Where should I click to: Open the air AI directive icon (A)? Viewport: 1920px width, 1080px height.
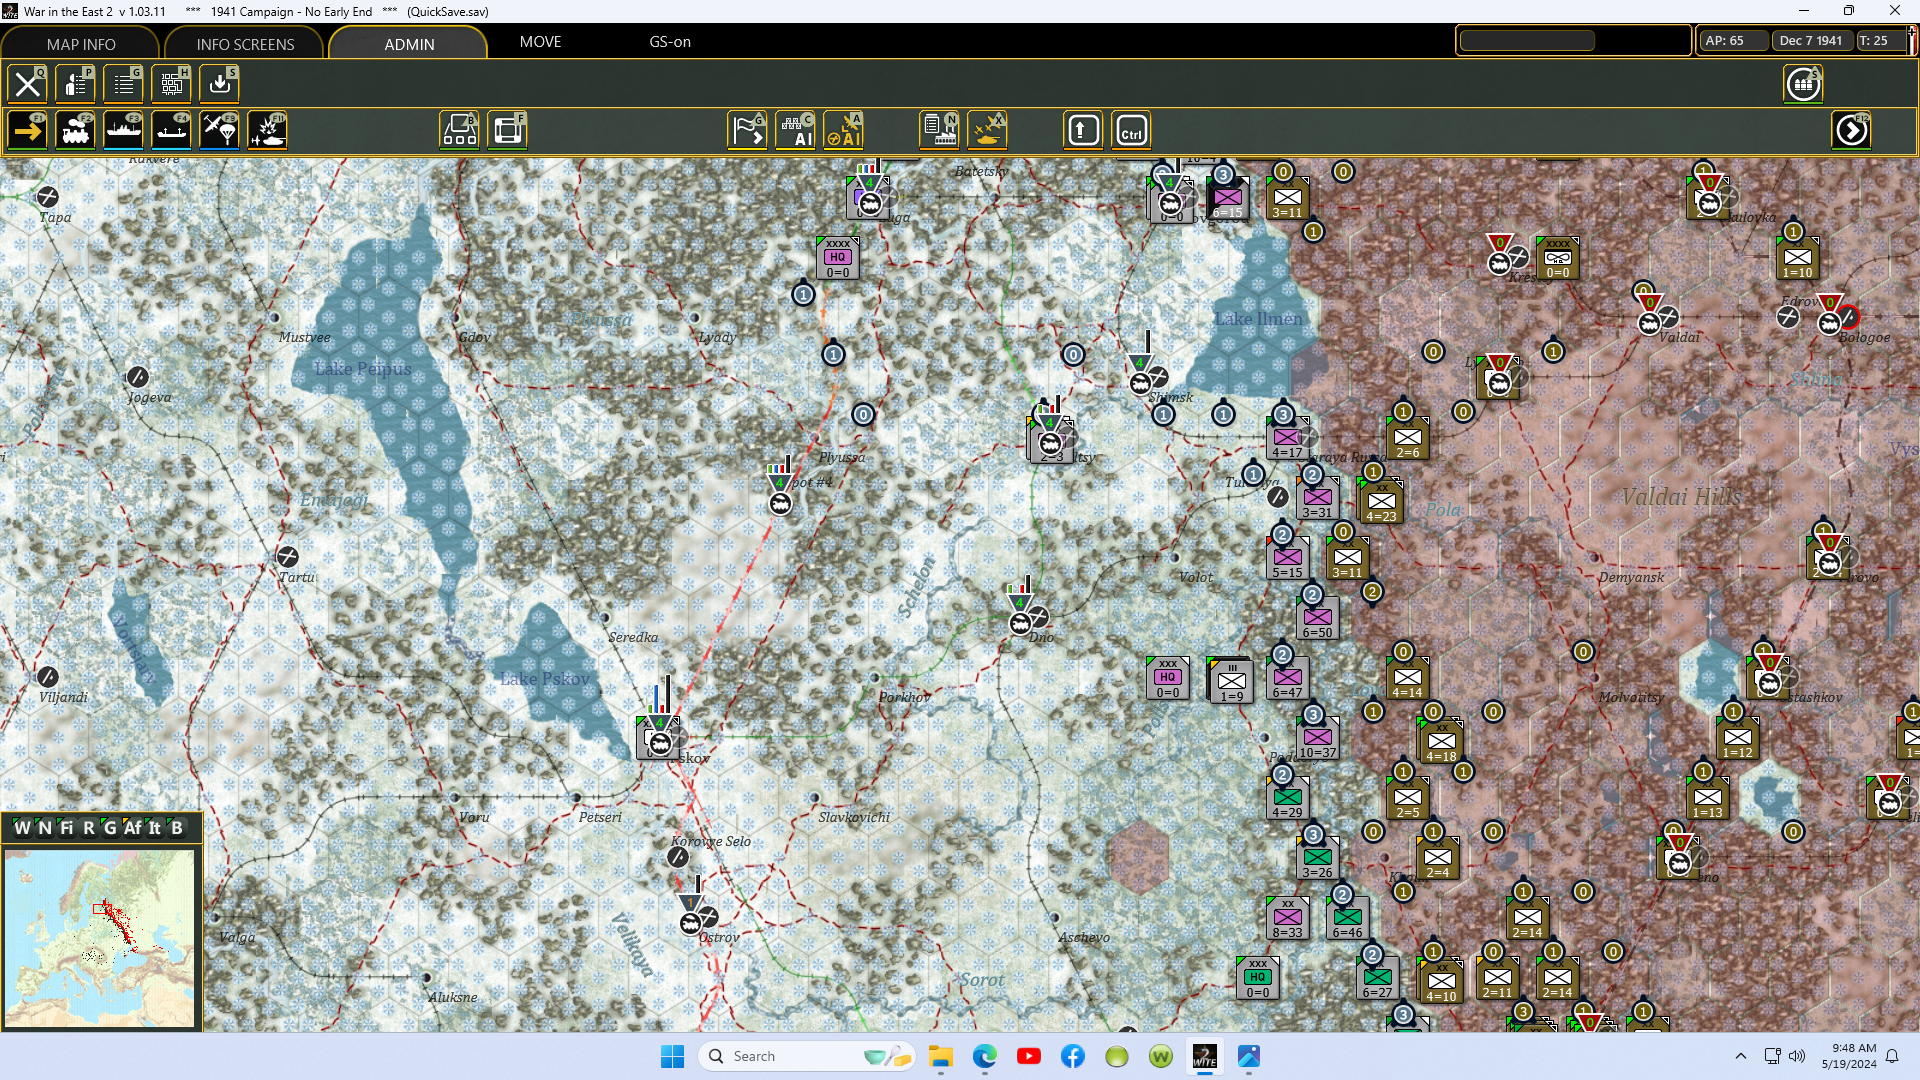point(843,130)
